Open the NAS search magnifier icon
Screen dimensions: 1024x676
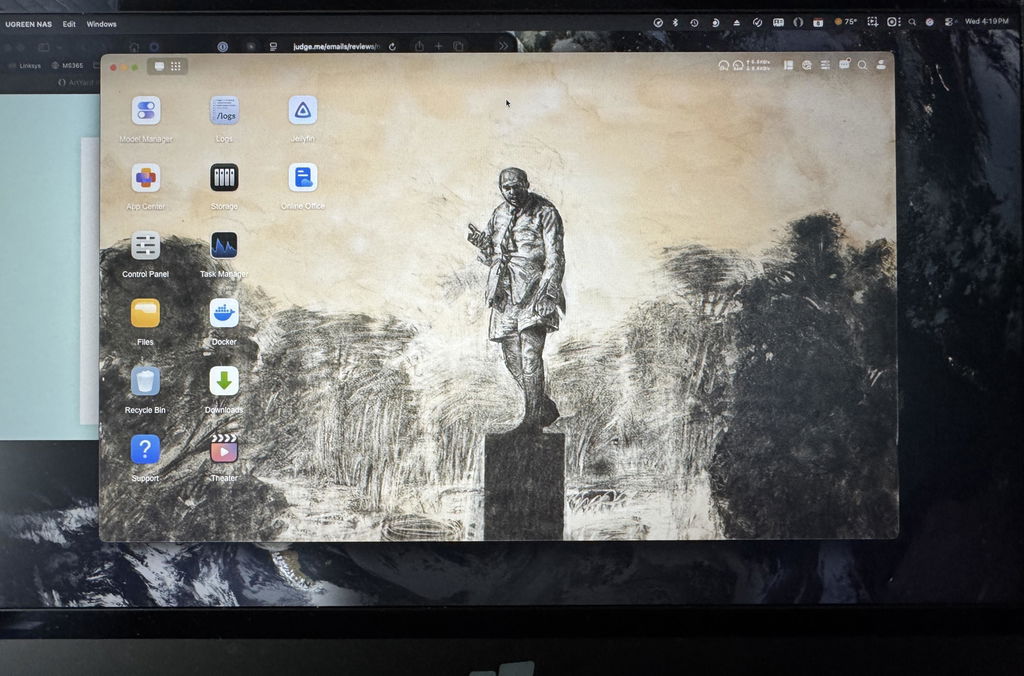pos(863,65)
